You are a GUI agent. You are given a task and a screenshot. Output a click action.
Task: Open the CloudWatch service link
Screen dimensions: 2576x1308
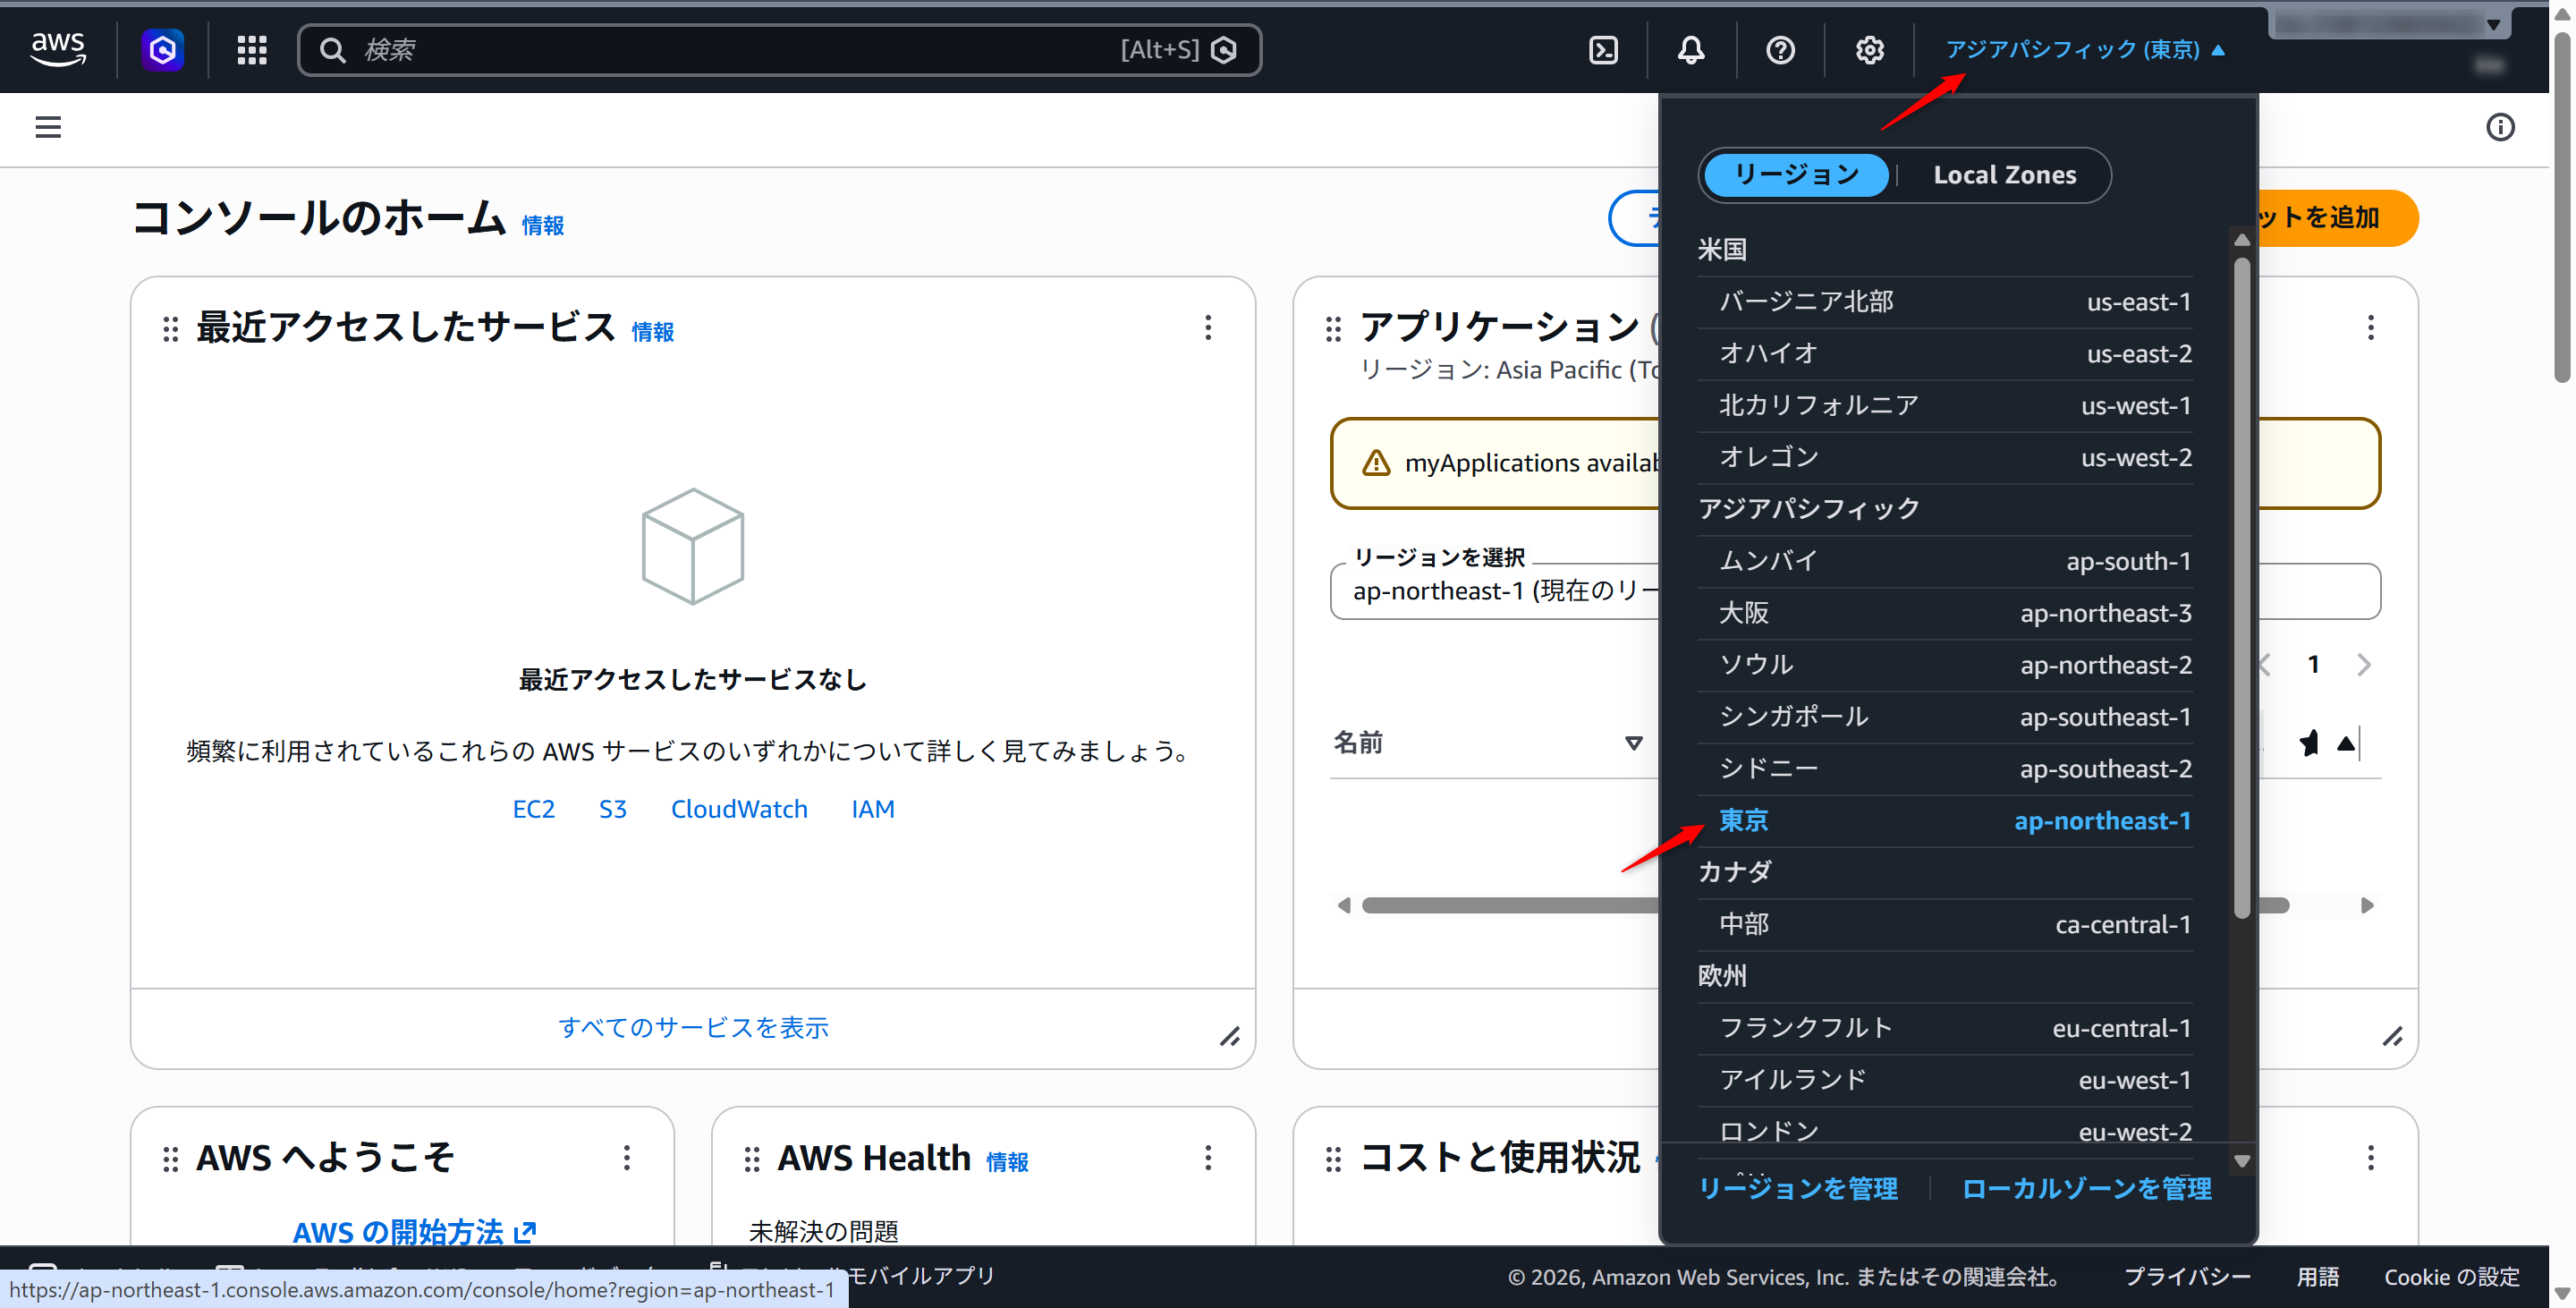[738, 809]
